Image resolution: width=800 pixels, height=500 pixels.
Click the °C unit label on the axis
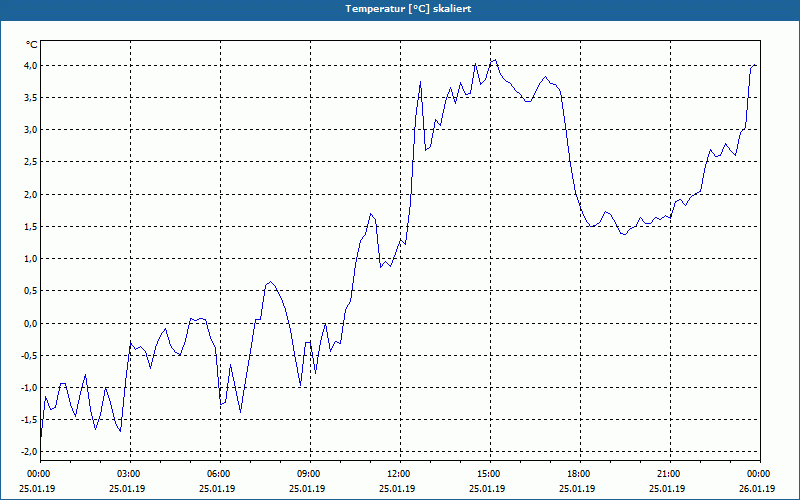tap(32, 45)
